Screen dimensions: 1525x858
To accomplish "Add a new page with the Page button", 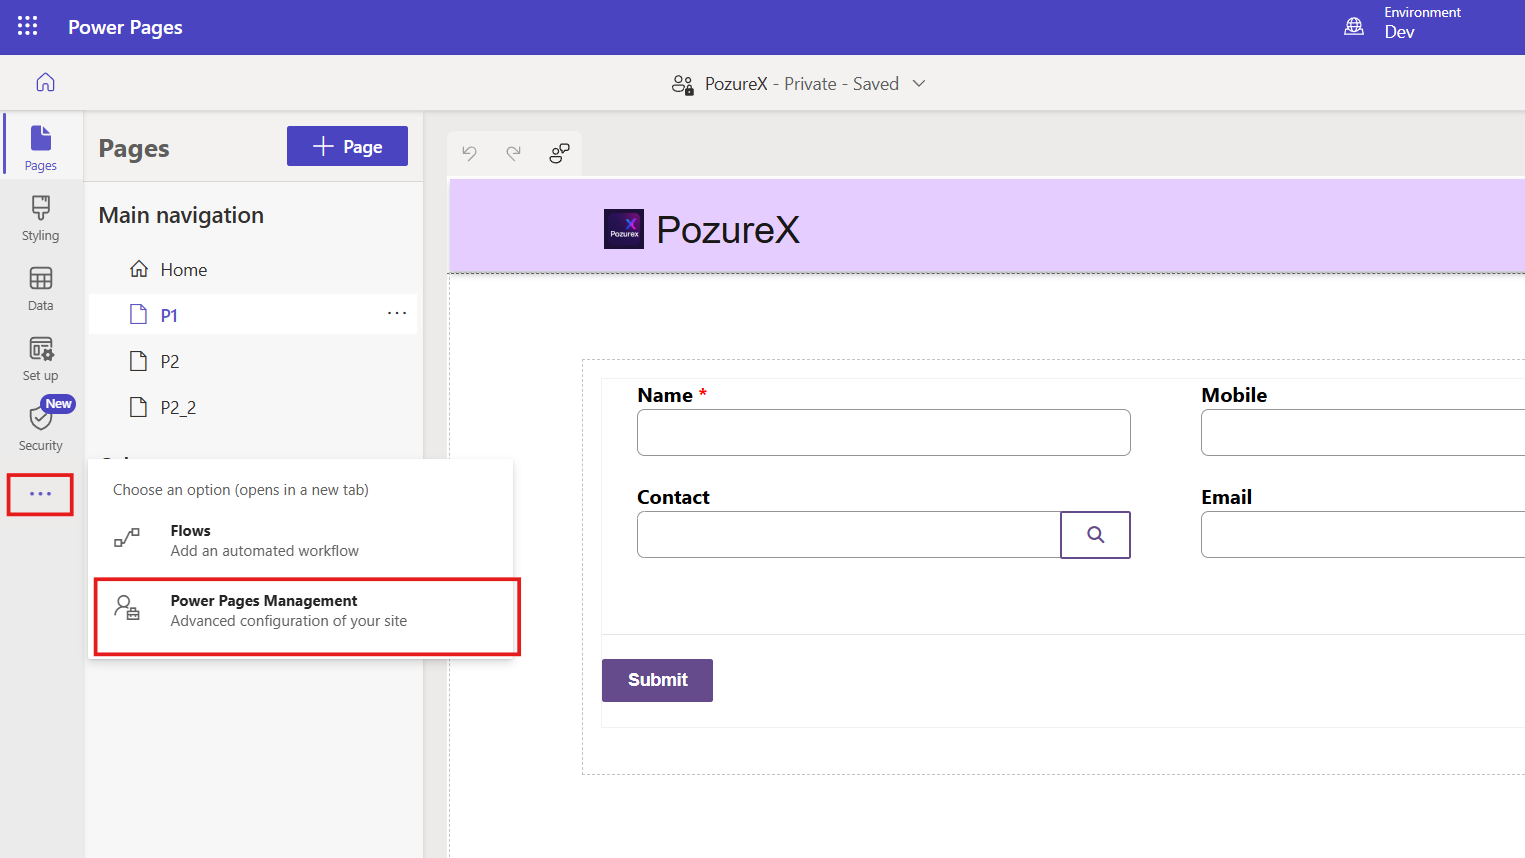I will 347,146.
